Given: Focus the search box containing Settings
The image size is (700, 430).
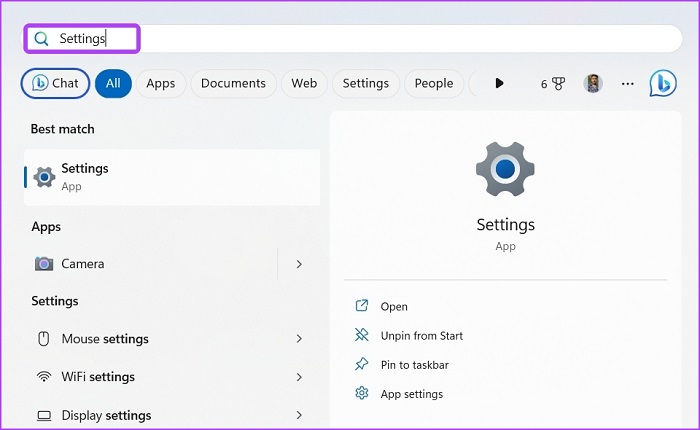Looking at the screenshot, I should click(353, 38).
